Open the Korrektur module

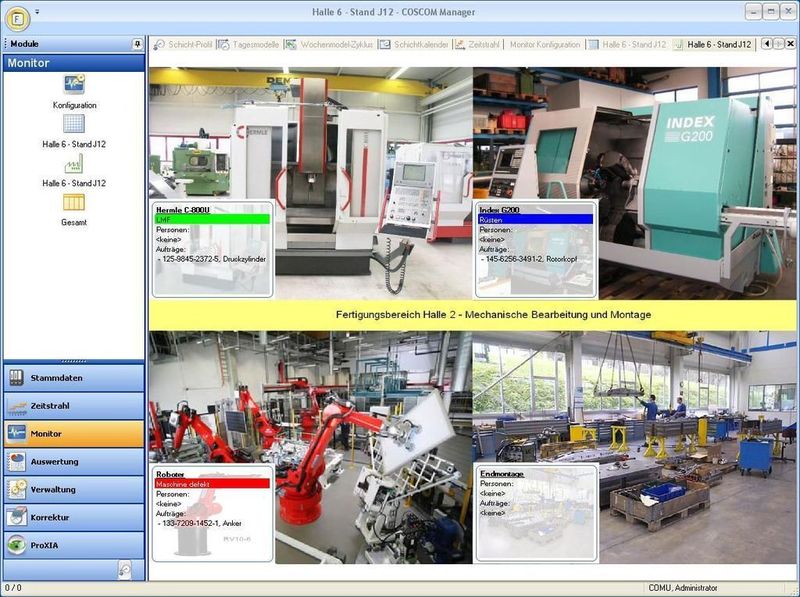click(x=74, y=517)
